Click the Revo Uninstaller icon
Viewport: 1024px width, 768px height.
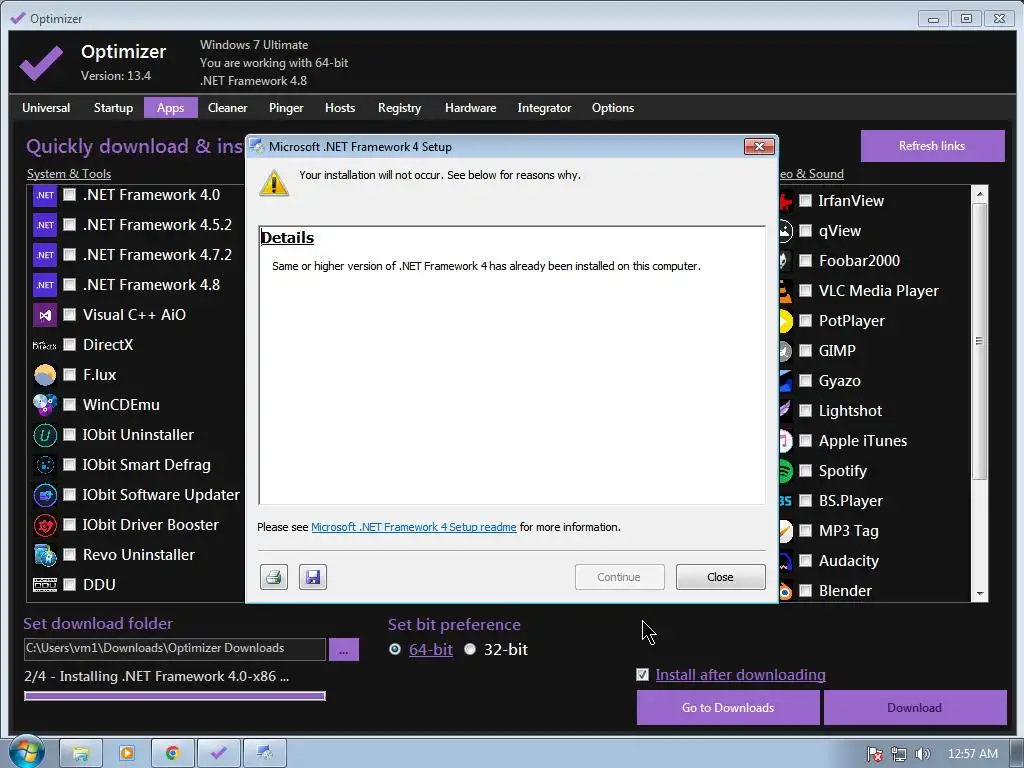(45, 555)
